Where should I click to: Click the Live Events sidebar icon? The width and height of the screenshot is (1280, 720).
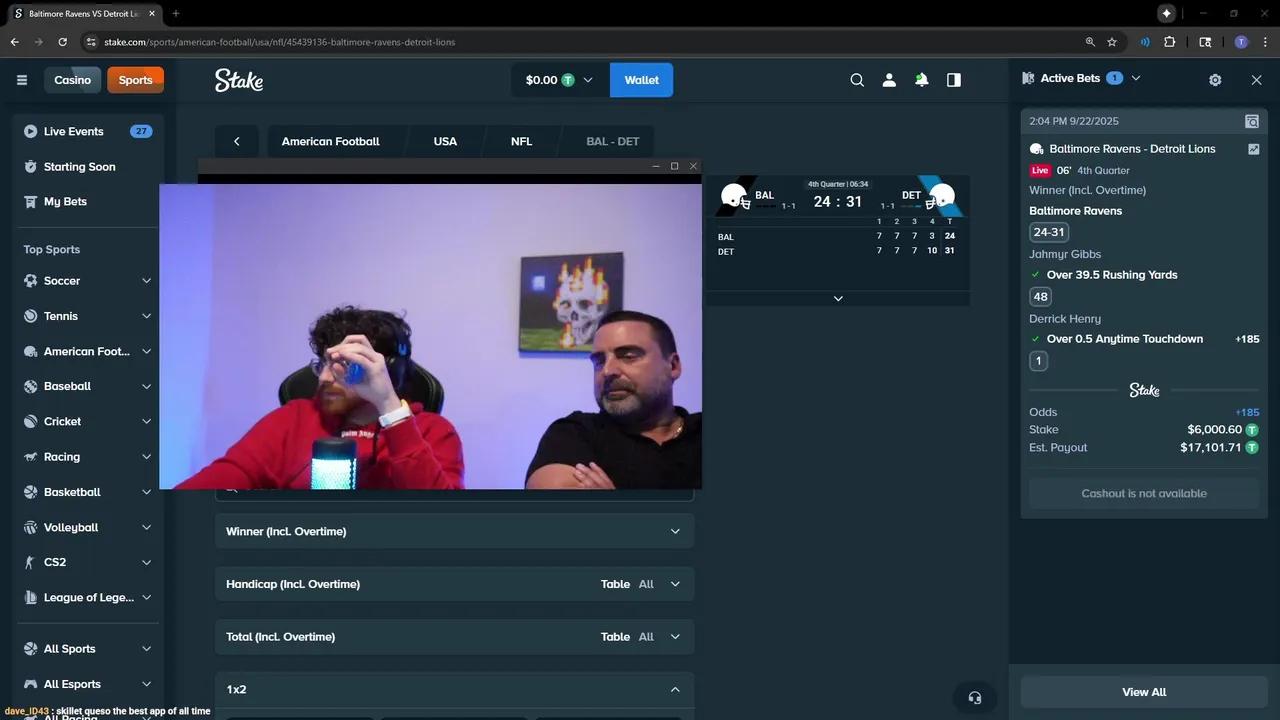30,131
